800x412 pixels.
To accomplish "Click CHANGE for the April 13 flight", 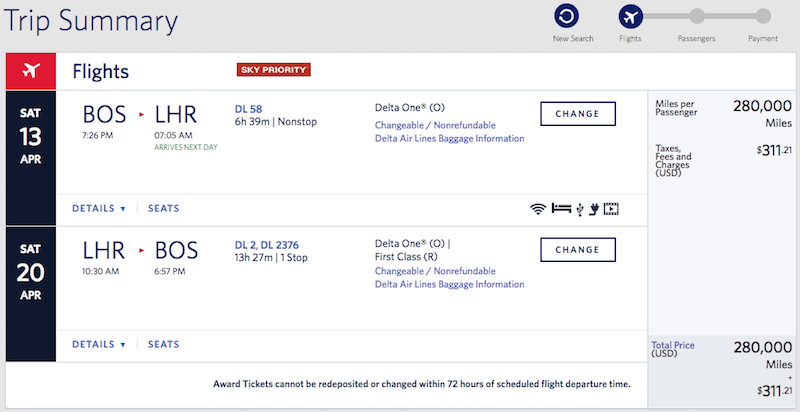I will (x=578, y=114).
